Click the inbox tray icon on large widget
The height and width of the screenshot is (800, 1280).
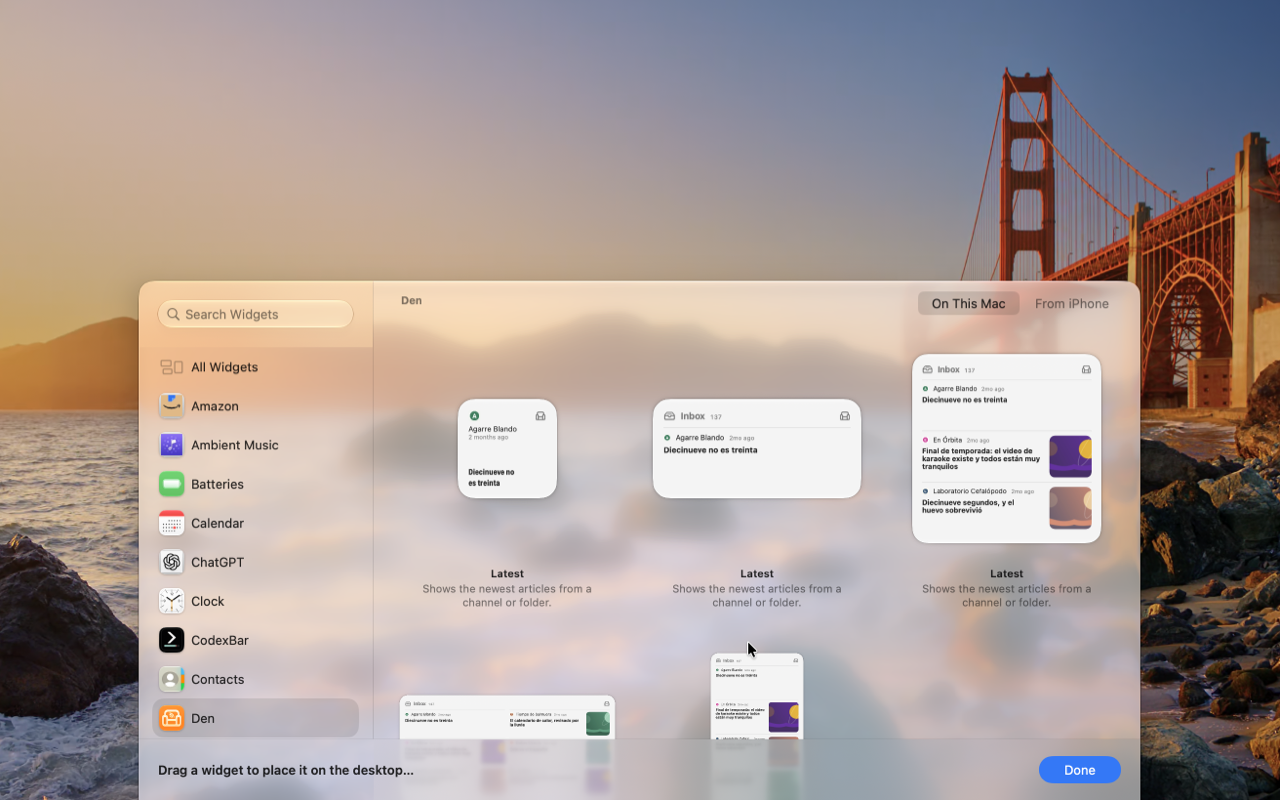pos(928,369)
